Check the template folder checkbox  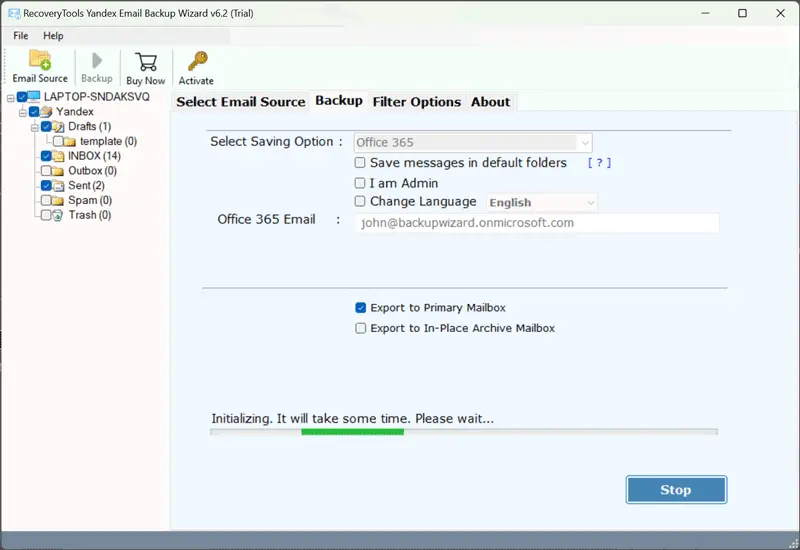58,141
